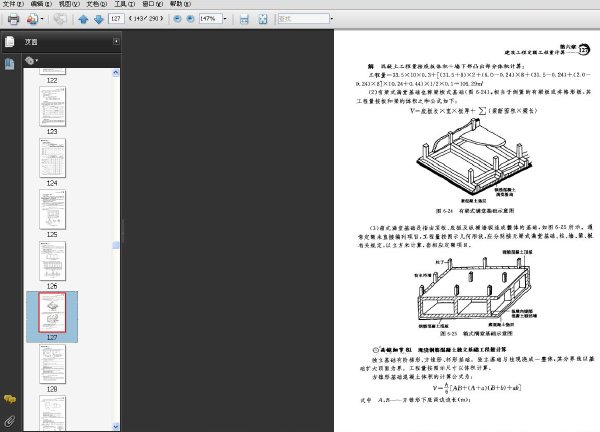Click the Attachments paperclip icon
The width and height of the screenshot is (600, 432).
pos(10,421)
